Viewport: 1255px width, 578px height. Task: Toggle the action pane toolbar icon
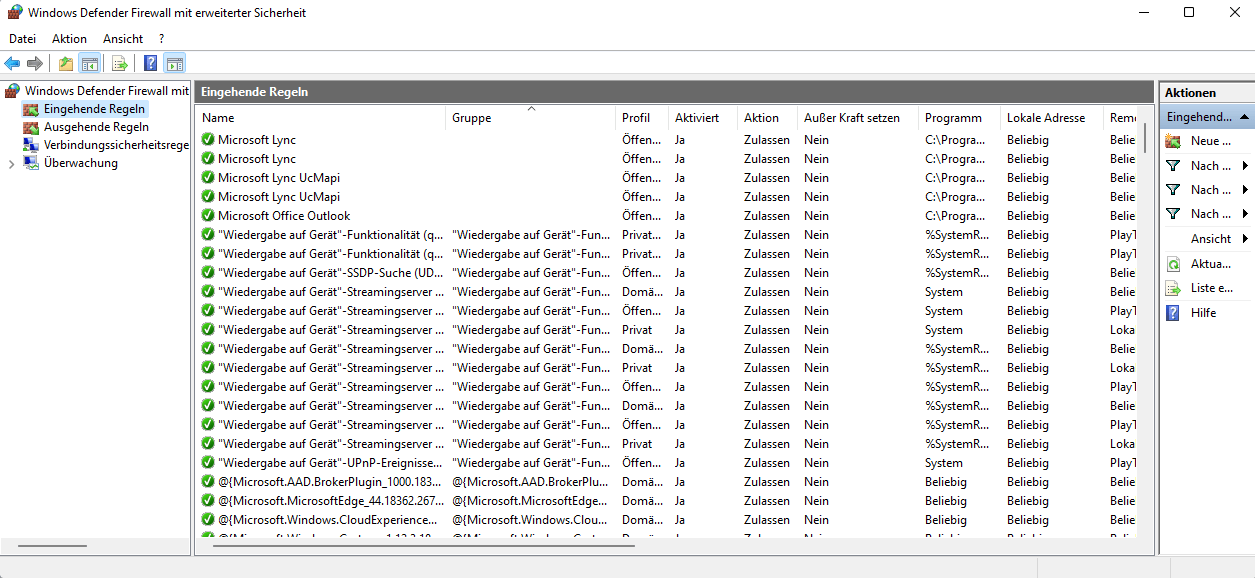click(174, 64)
